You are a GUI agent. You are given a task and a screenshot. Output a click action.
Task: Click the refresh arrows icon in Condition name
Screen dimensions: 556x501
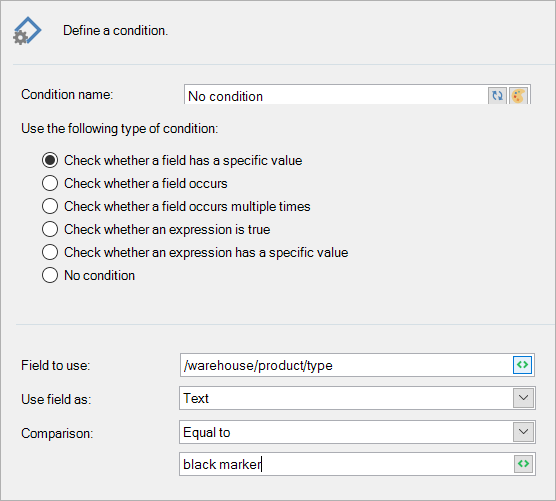pyautogui.click(x=497, y=96)
